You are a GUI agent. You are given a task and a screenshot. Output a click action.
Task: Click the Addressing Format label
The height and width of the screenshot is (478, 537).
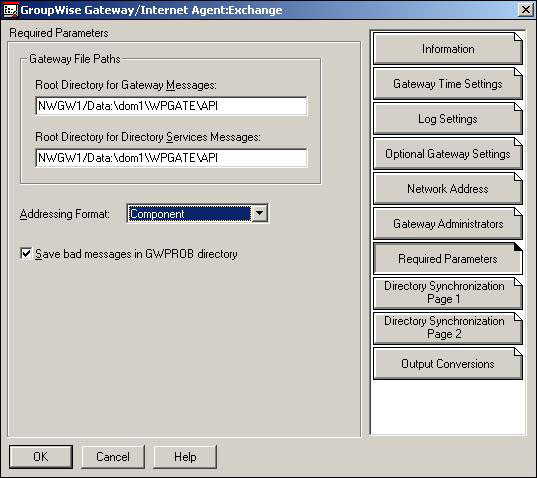(65, 214)
